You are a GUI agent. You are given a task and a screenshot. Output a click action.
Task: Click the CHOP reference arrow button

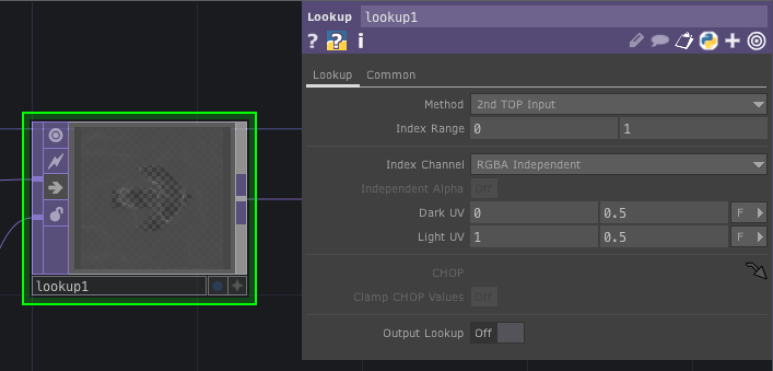click(x=756, y=270)
